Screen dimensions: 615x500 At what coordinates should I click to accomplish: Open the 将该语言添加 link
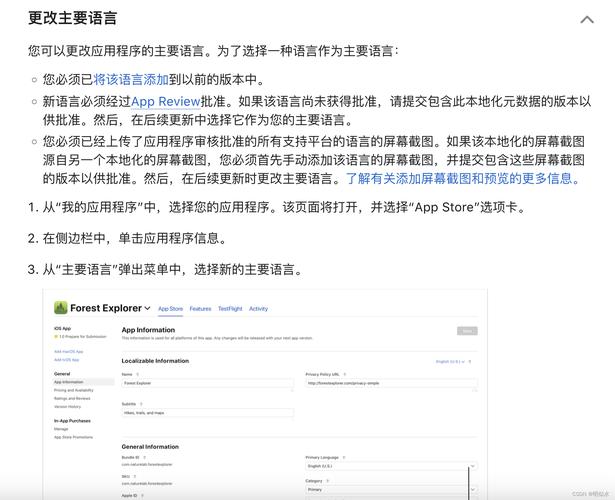[x=131, y=80]
